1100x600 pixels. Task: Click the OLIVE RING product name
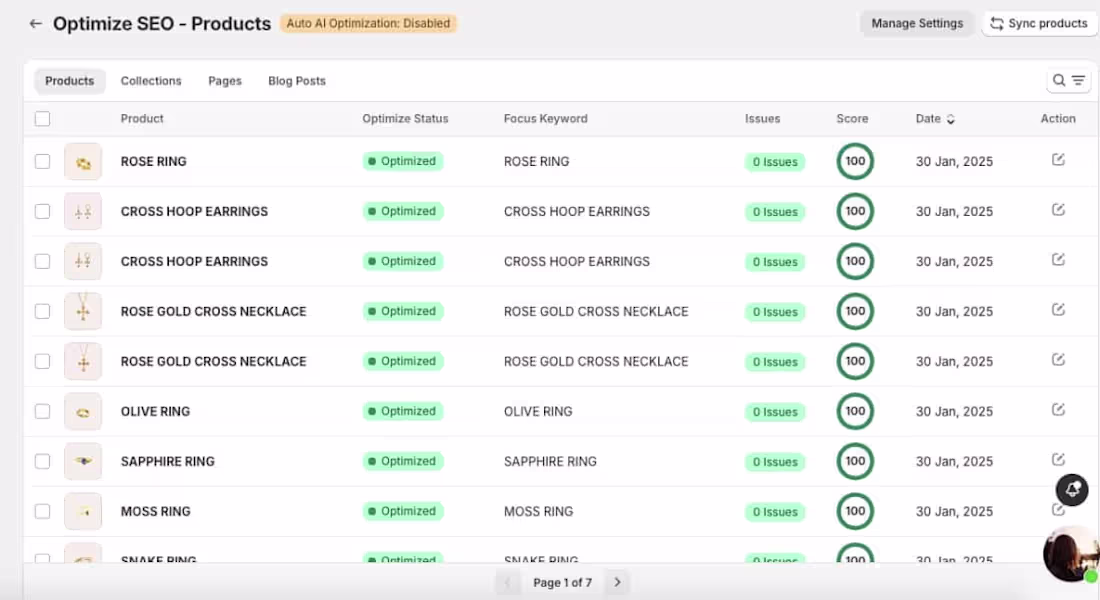point(155,411)
